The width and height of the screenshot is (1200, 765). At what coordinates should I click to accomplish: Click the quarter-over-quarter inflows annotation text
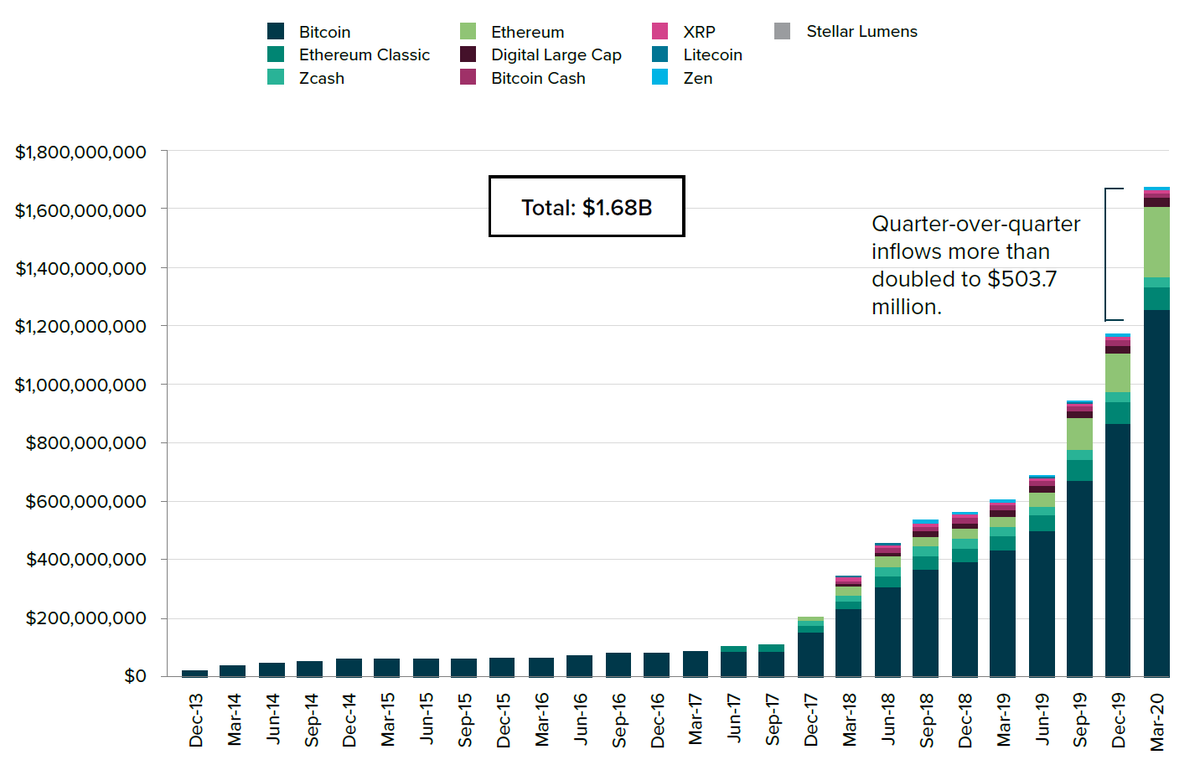(975, 265)
